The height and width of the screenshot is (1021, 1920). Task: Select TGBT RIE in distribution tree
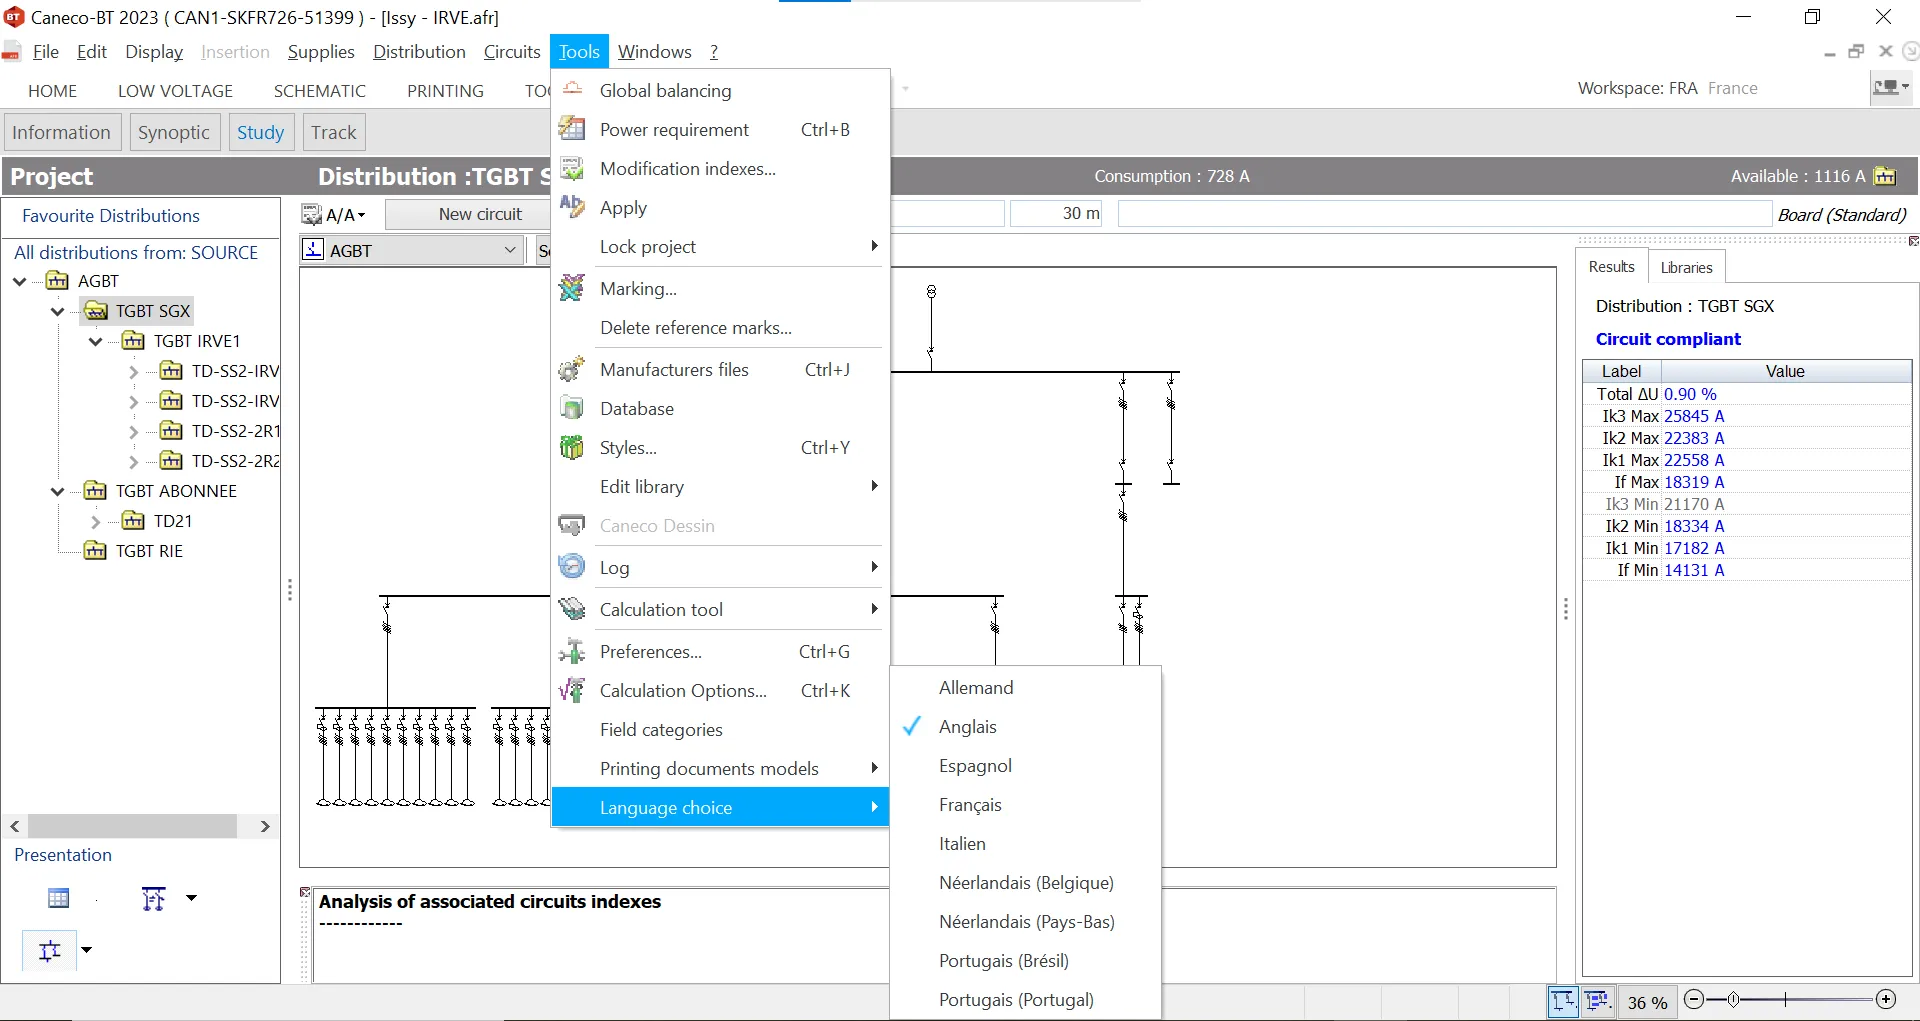[x=149, y=551]
